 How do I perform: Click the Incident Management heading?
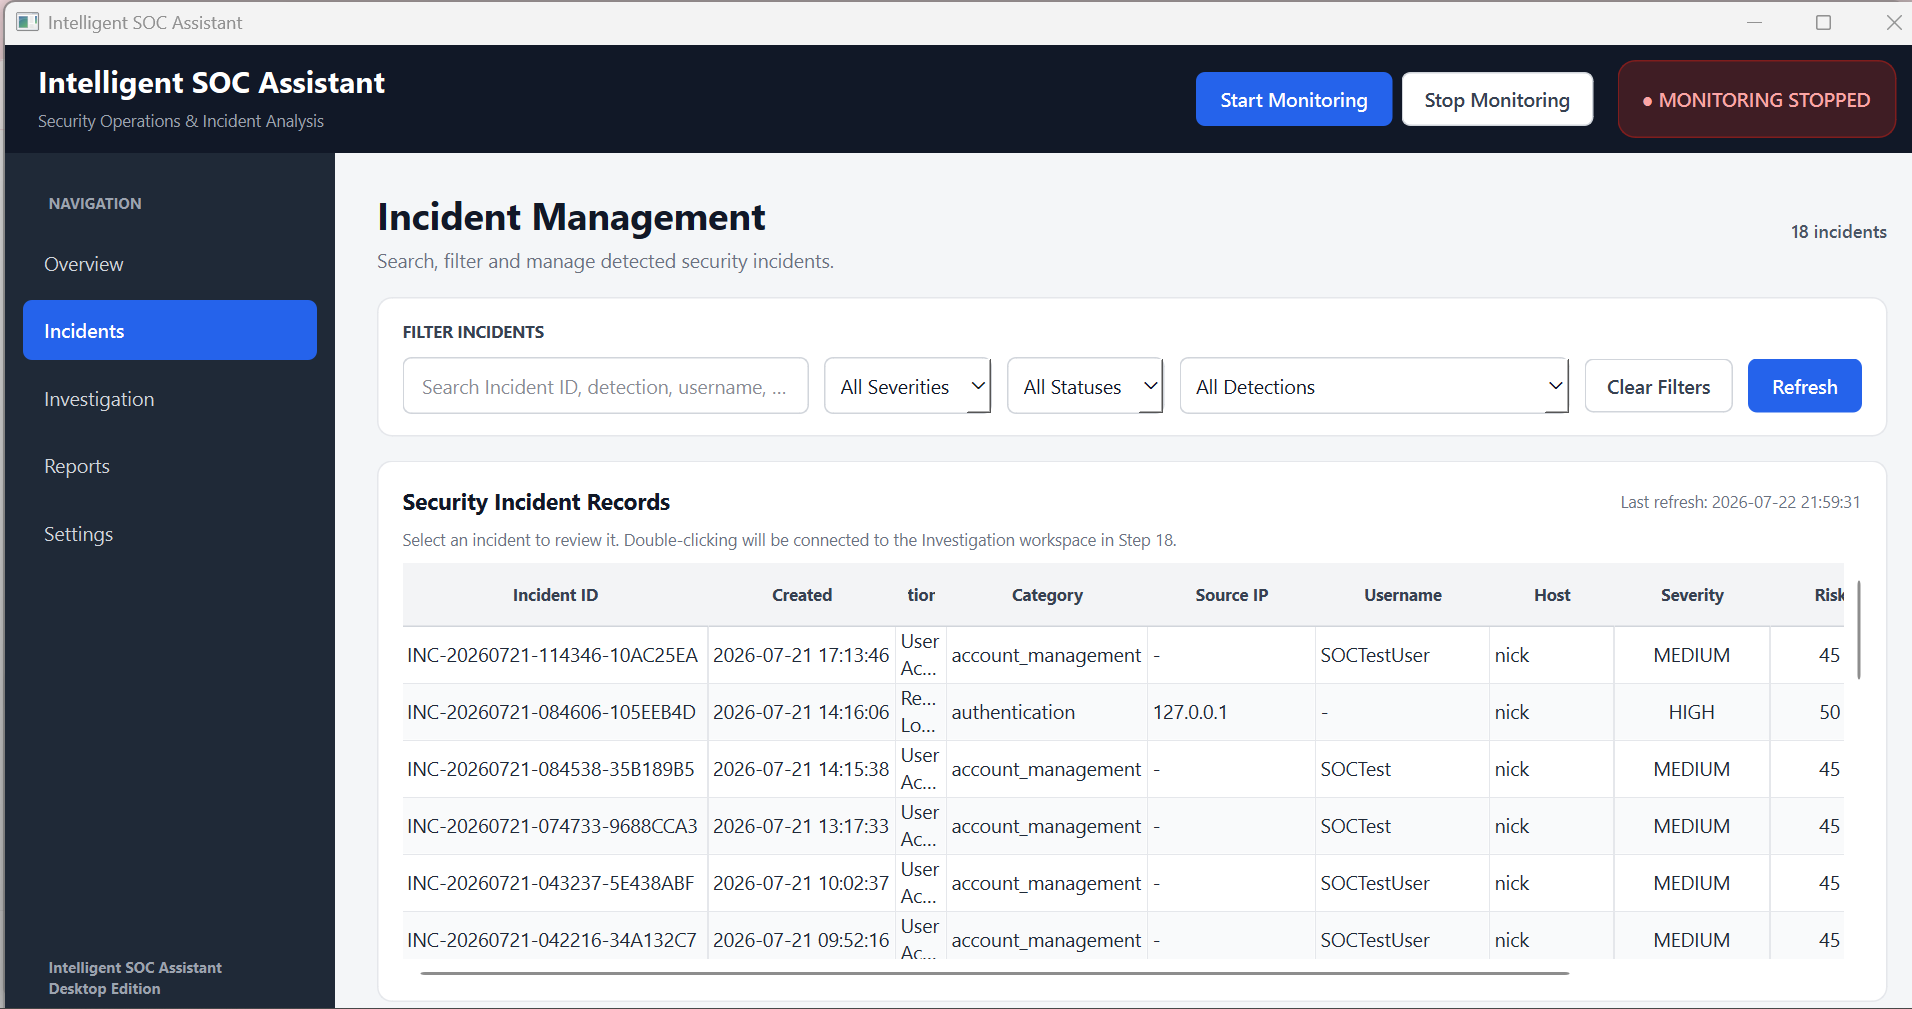[x=571, y=217]
